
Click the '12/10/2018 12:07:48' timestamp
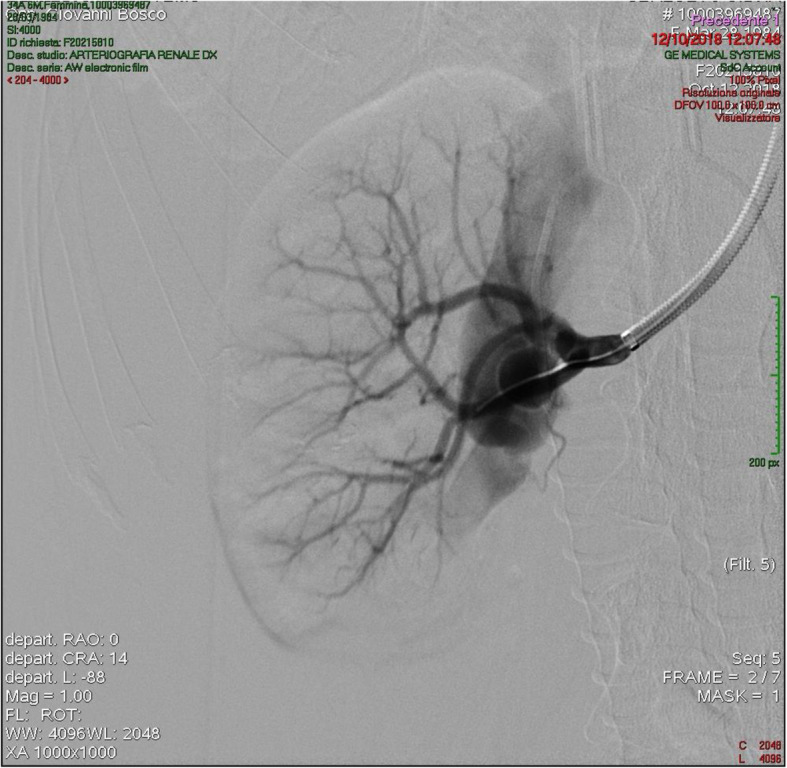[x=716, y=39]
